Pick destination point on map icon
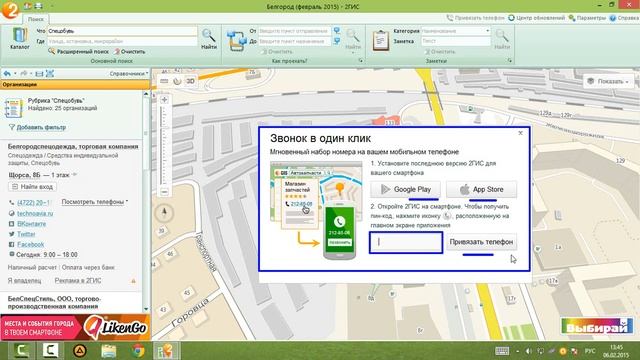640x360 pixels. (x=337, y=41)
